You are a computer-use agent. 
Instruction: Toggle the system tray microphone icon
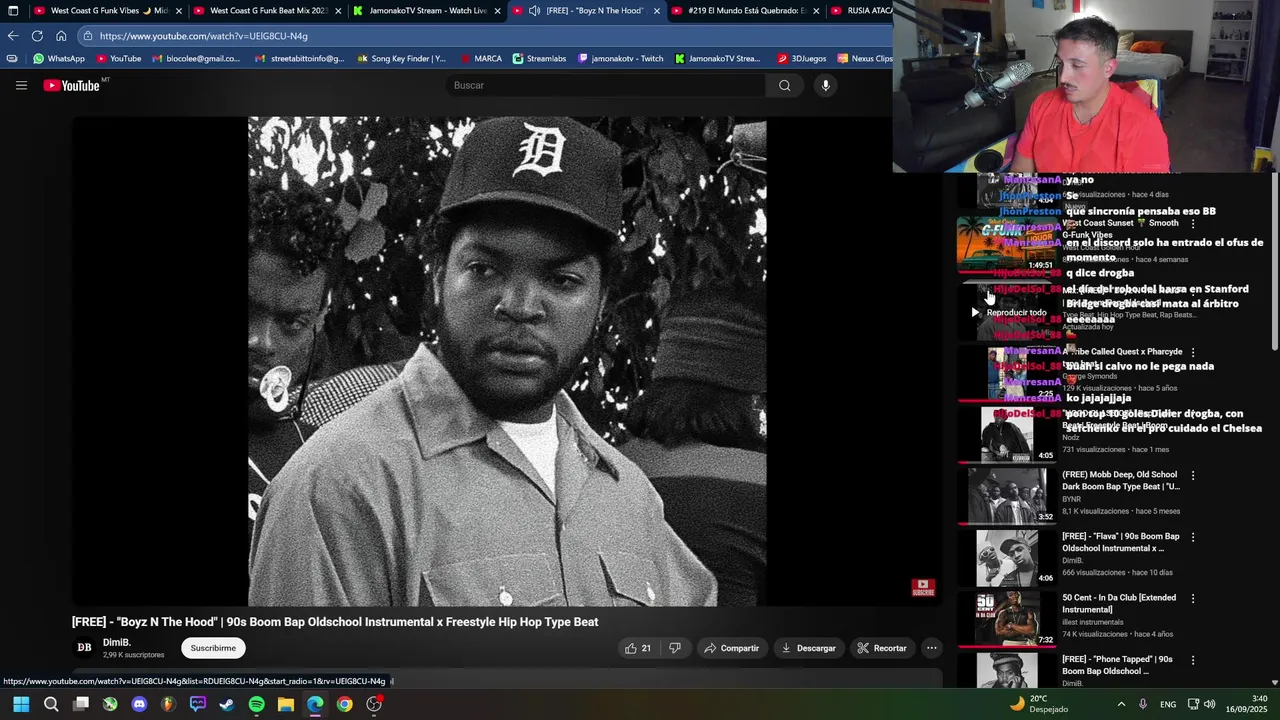[1143, 704]
